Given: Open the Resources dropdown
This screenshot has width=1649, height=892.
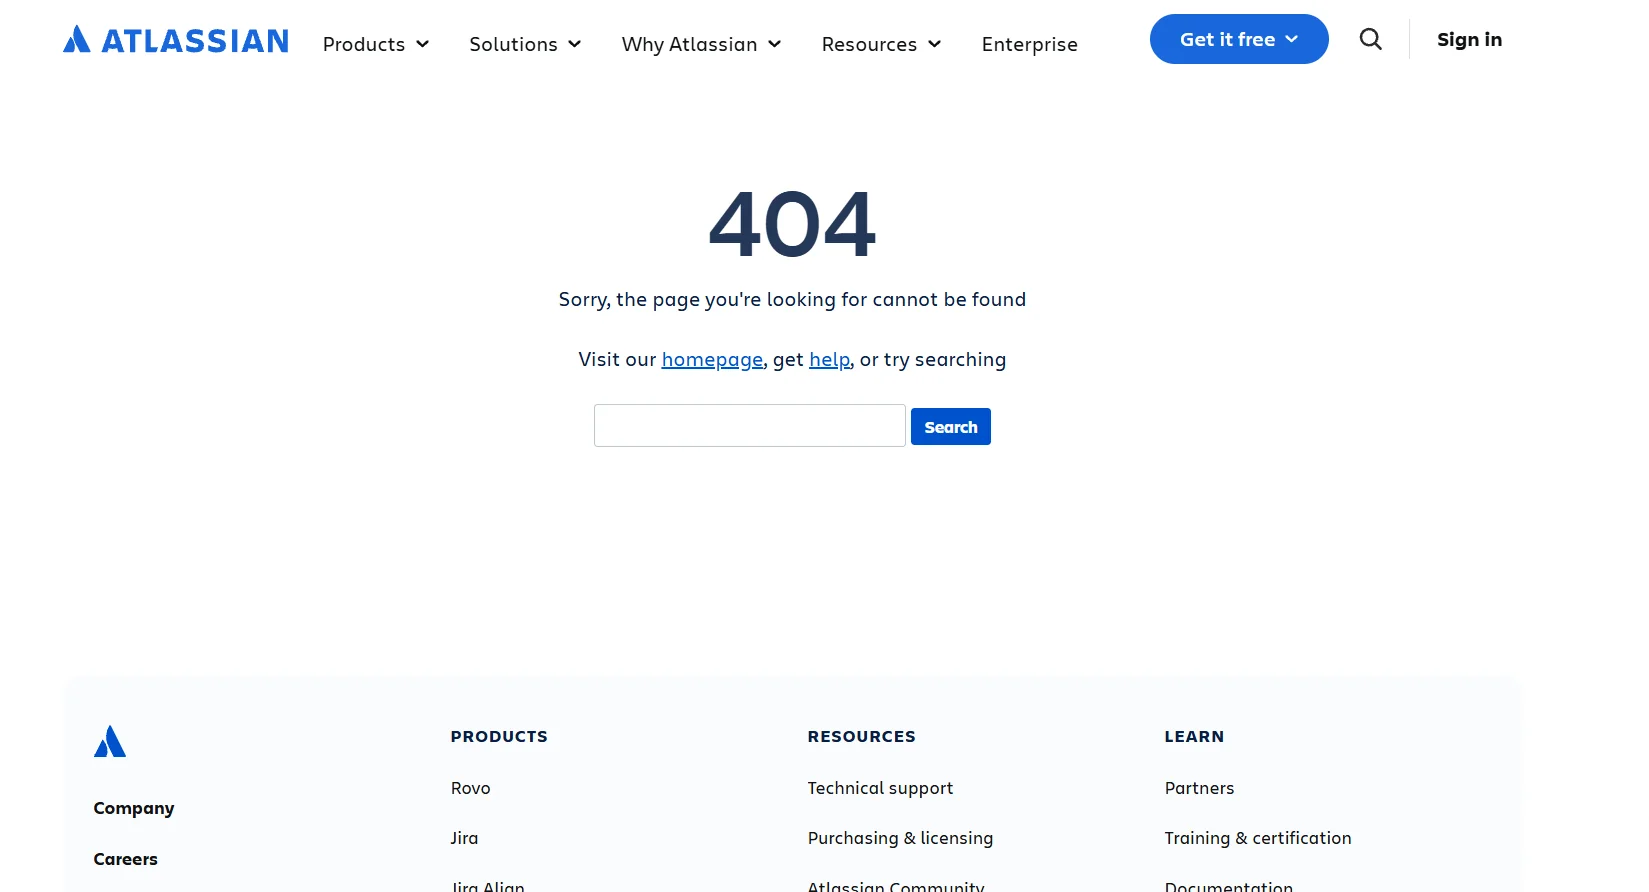Looking at the screenshot, I should (x=881, y=44).
